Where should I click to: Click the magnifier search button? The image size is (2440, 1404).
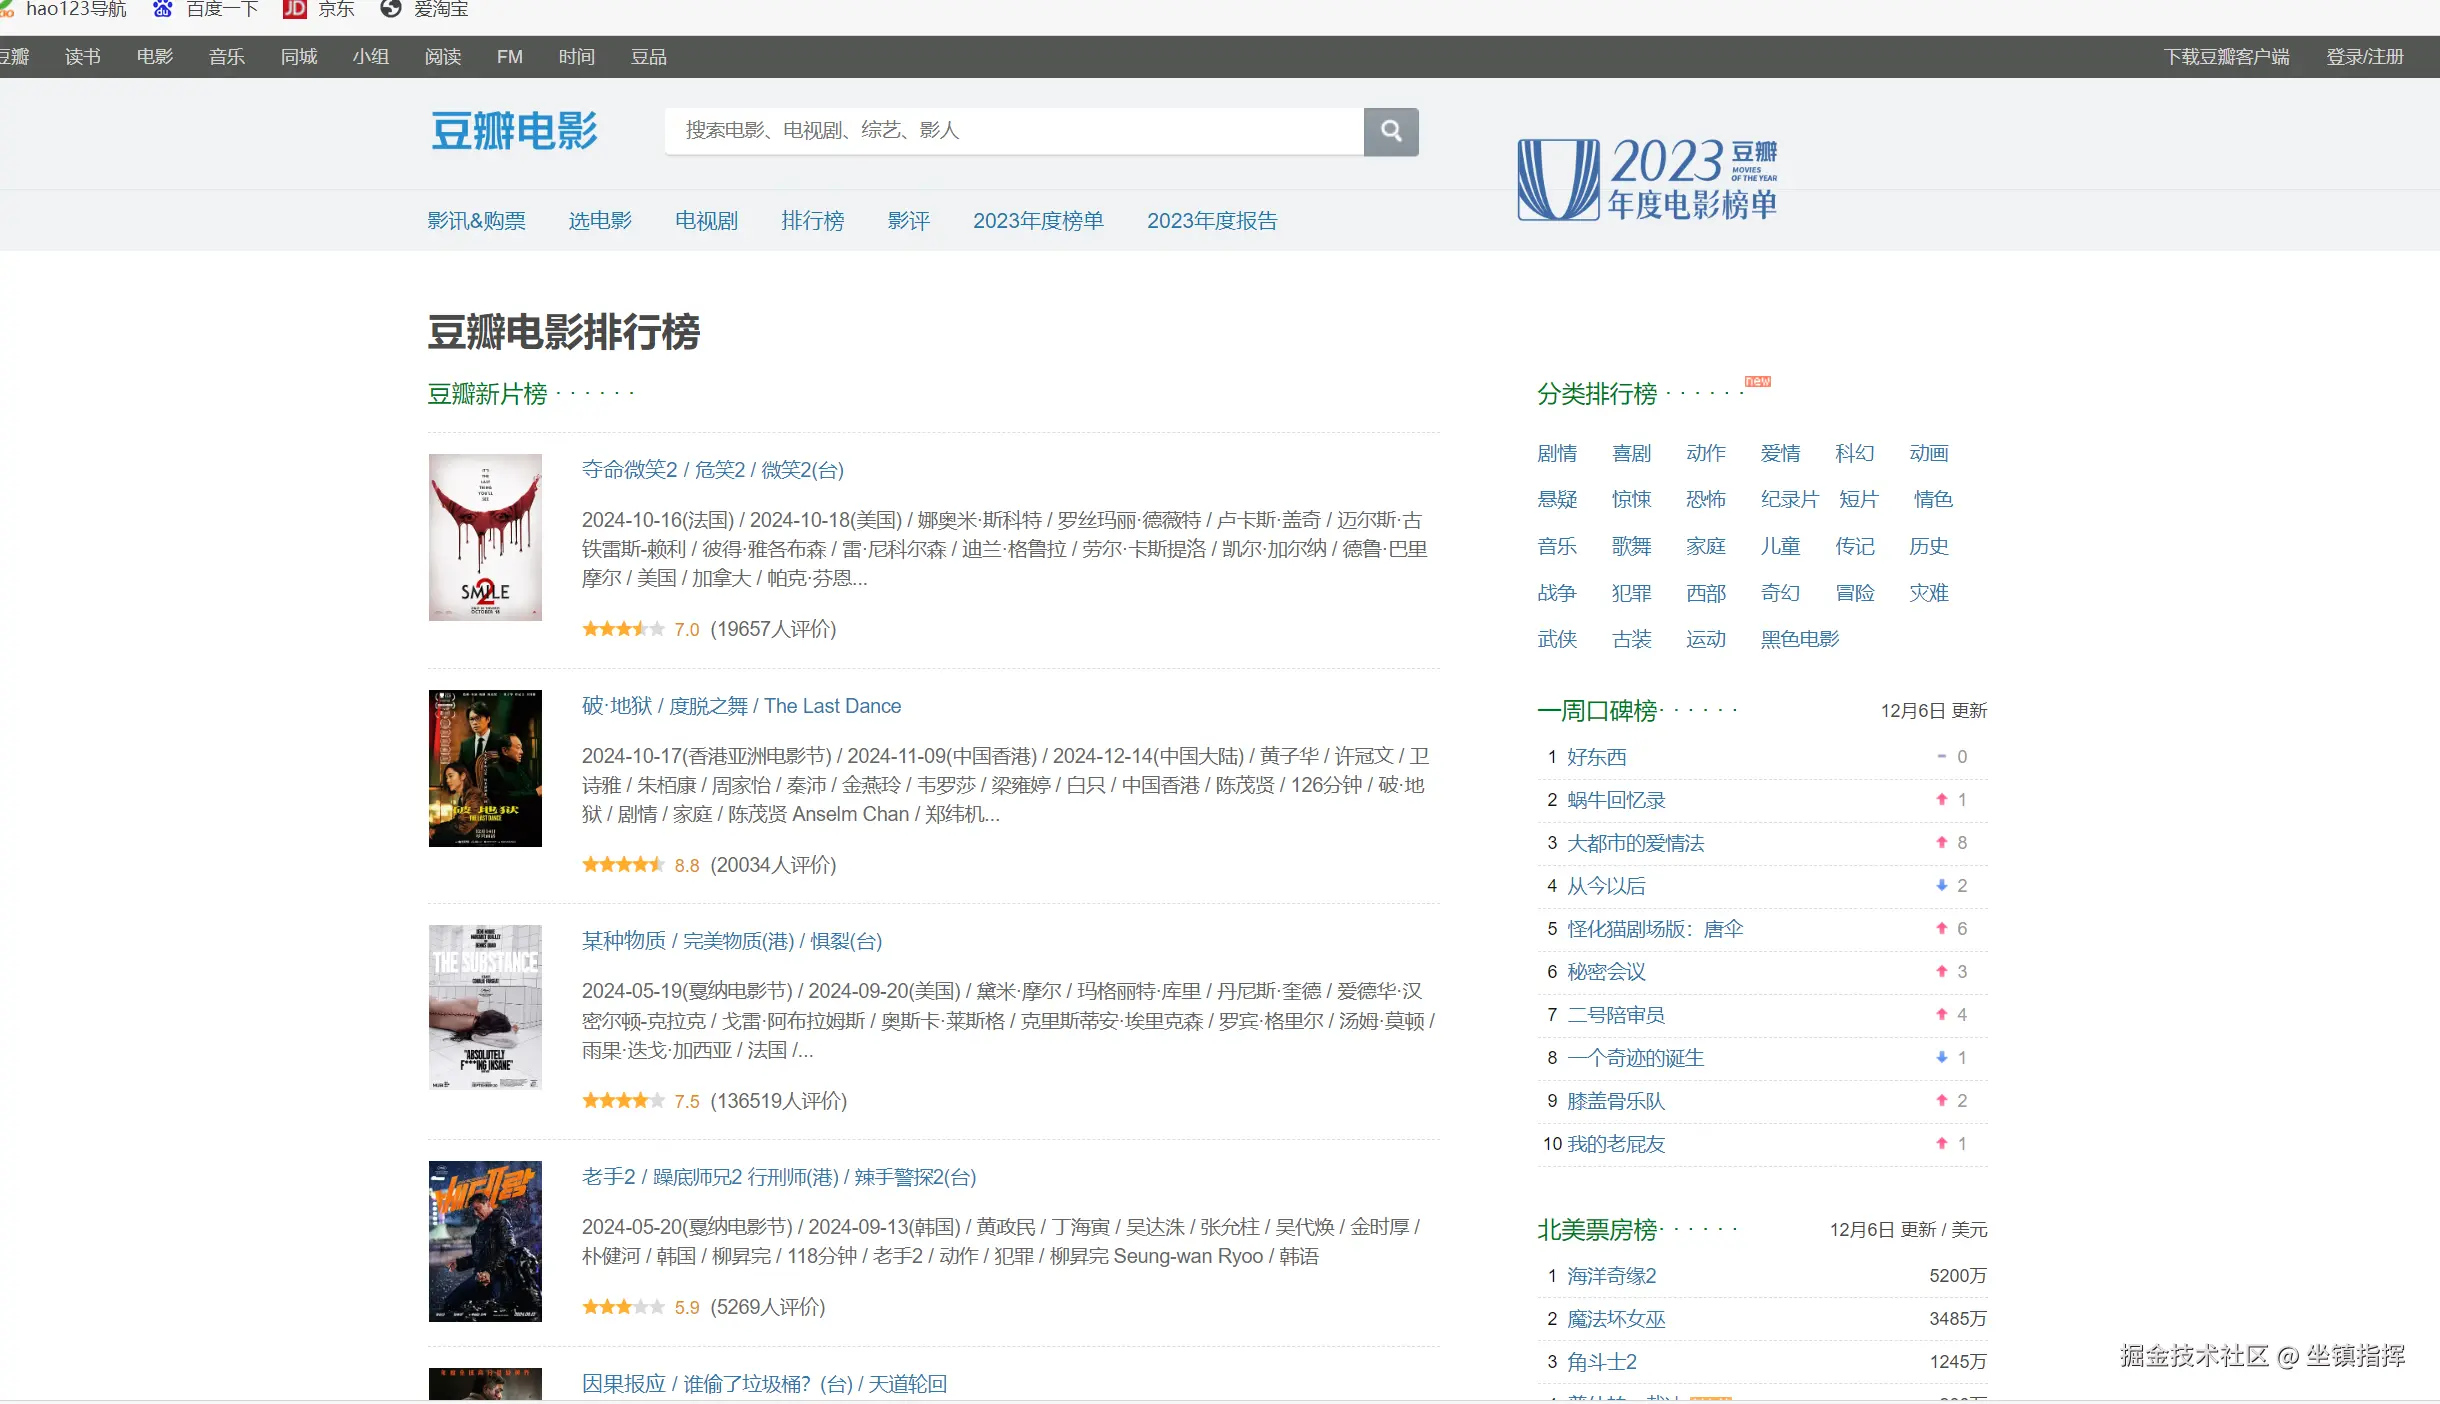click(1390, 131)
